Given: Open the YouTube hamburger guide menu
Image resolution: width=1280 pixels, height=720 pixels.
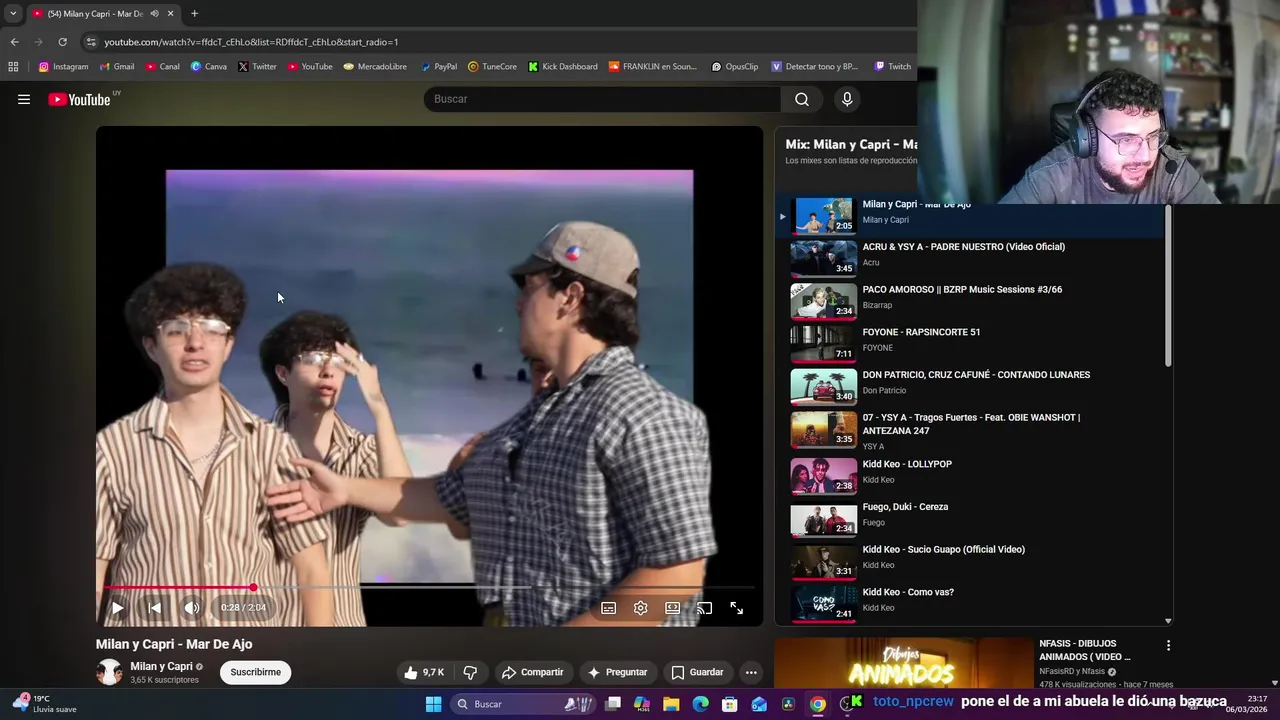Looking at the screenshot, I should [24, 99].
